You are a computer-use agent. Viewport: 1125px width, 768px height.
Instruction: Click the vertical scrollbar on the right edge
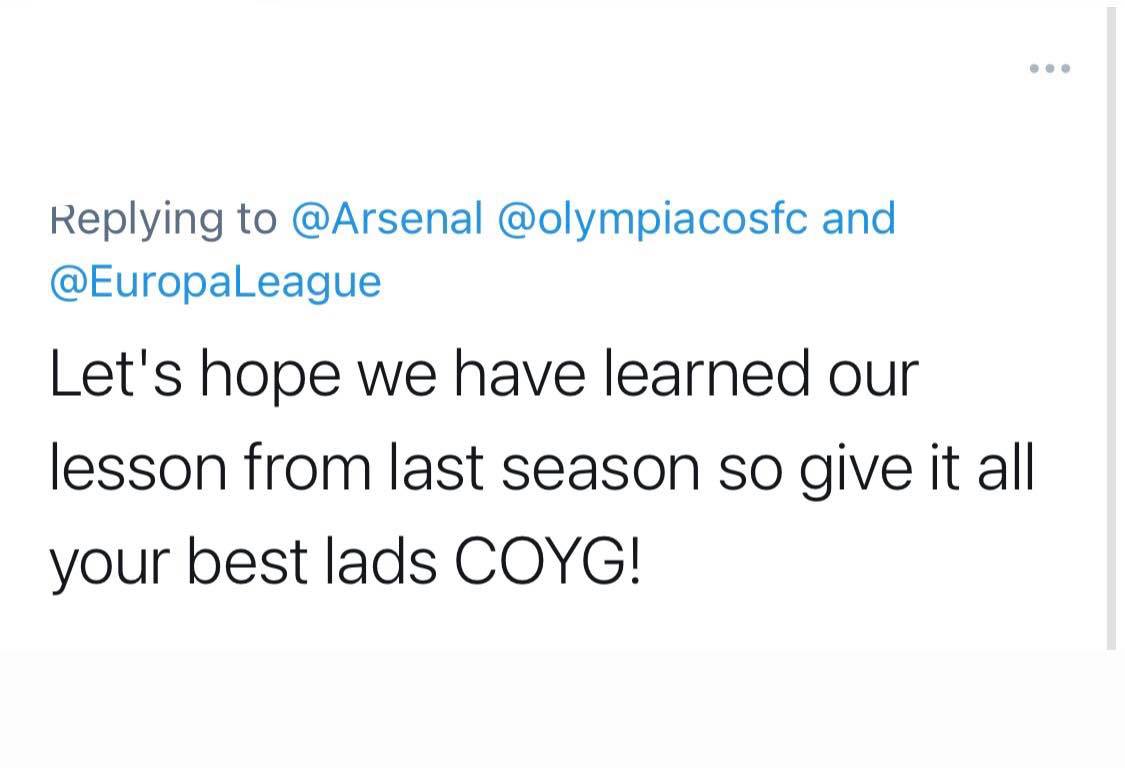coord(1111,330)
